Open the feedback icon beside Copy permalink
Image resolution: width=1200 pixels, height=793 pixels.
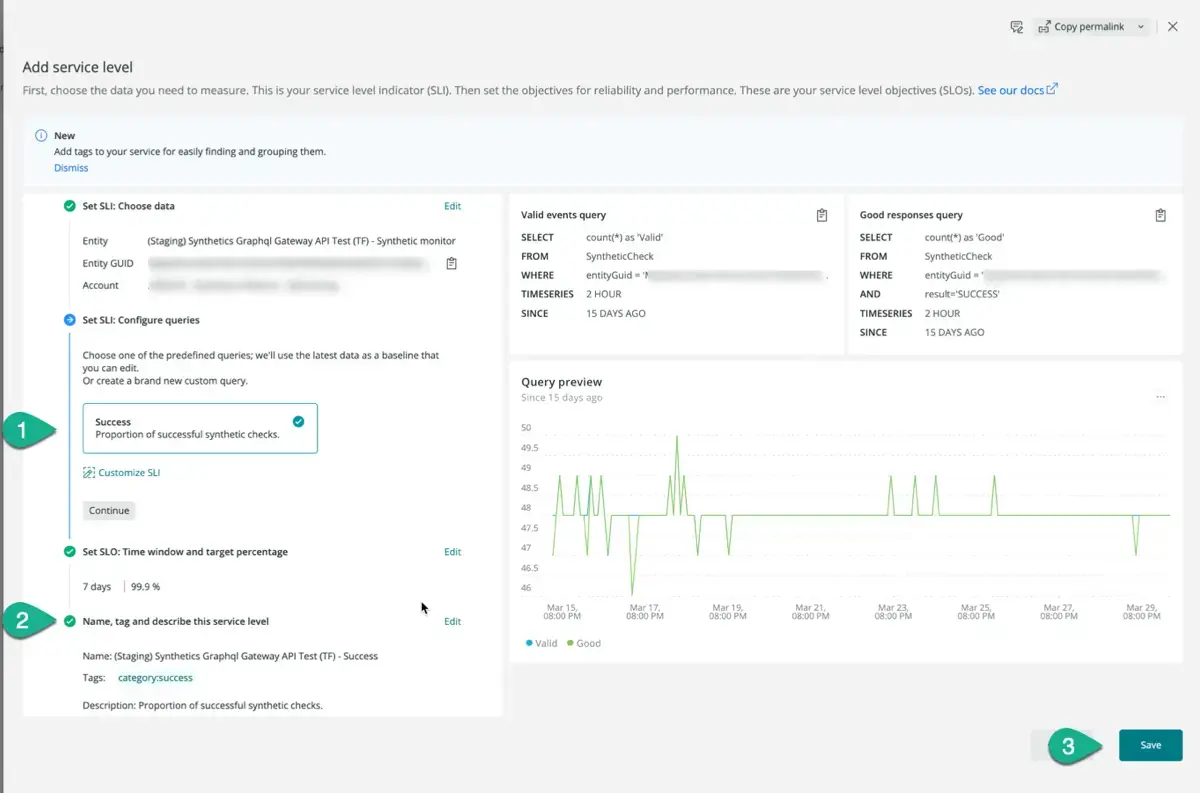pos(1017,27)
